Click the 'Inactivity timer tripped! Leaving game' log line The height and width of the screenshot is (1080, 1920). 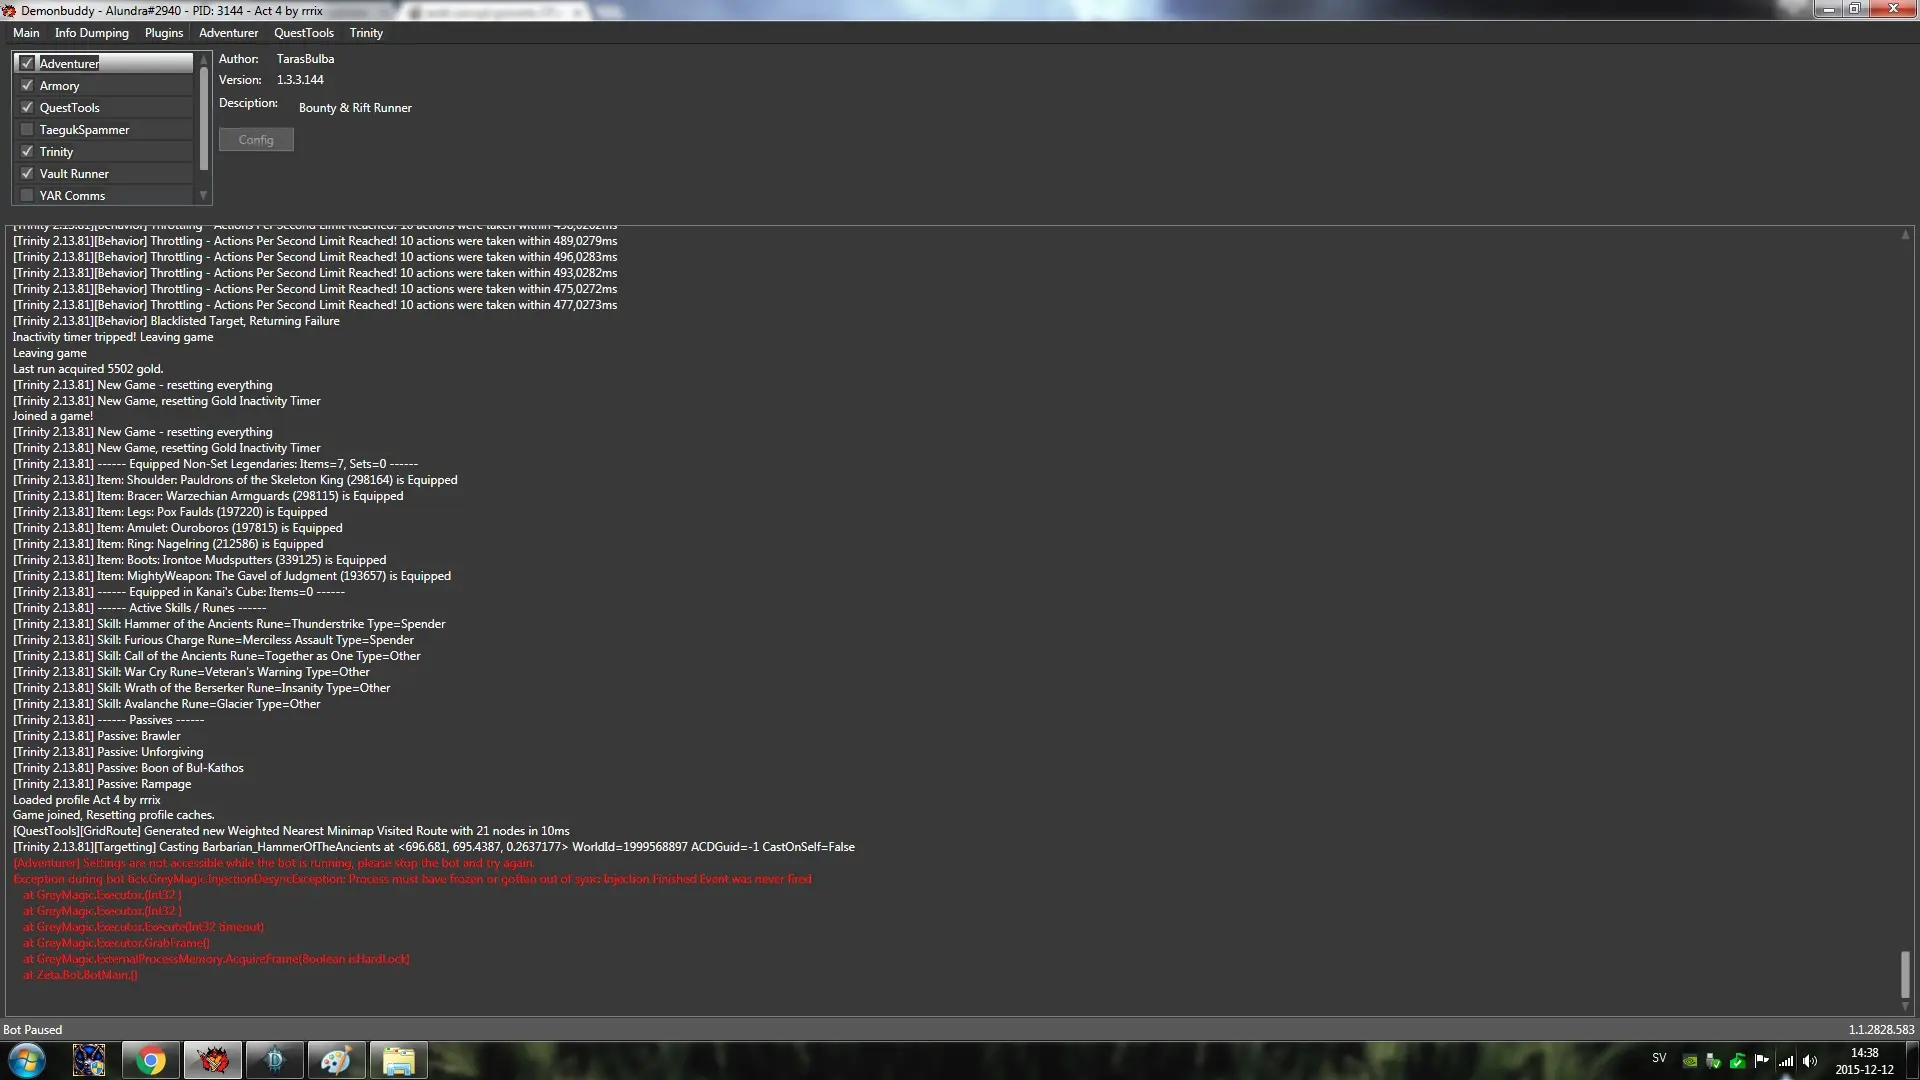[113, 337]
